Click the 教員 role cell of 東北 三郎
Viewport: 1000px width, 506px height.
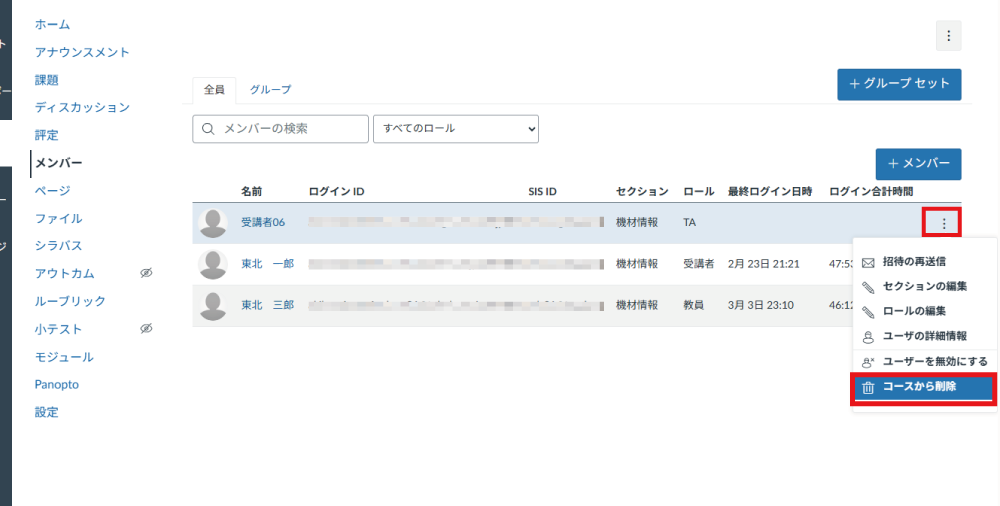pyautogui.click(x=693, y=306)
